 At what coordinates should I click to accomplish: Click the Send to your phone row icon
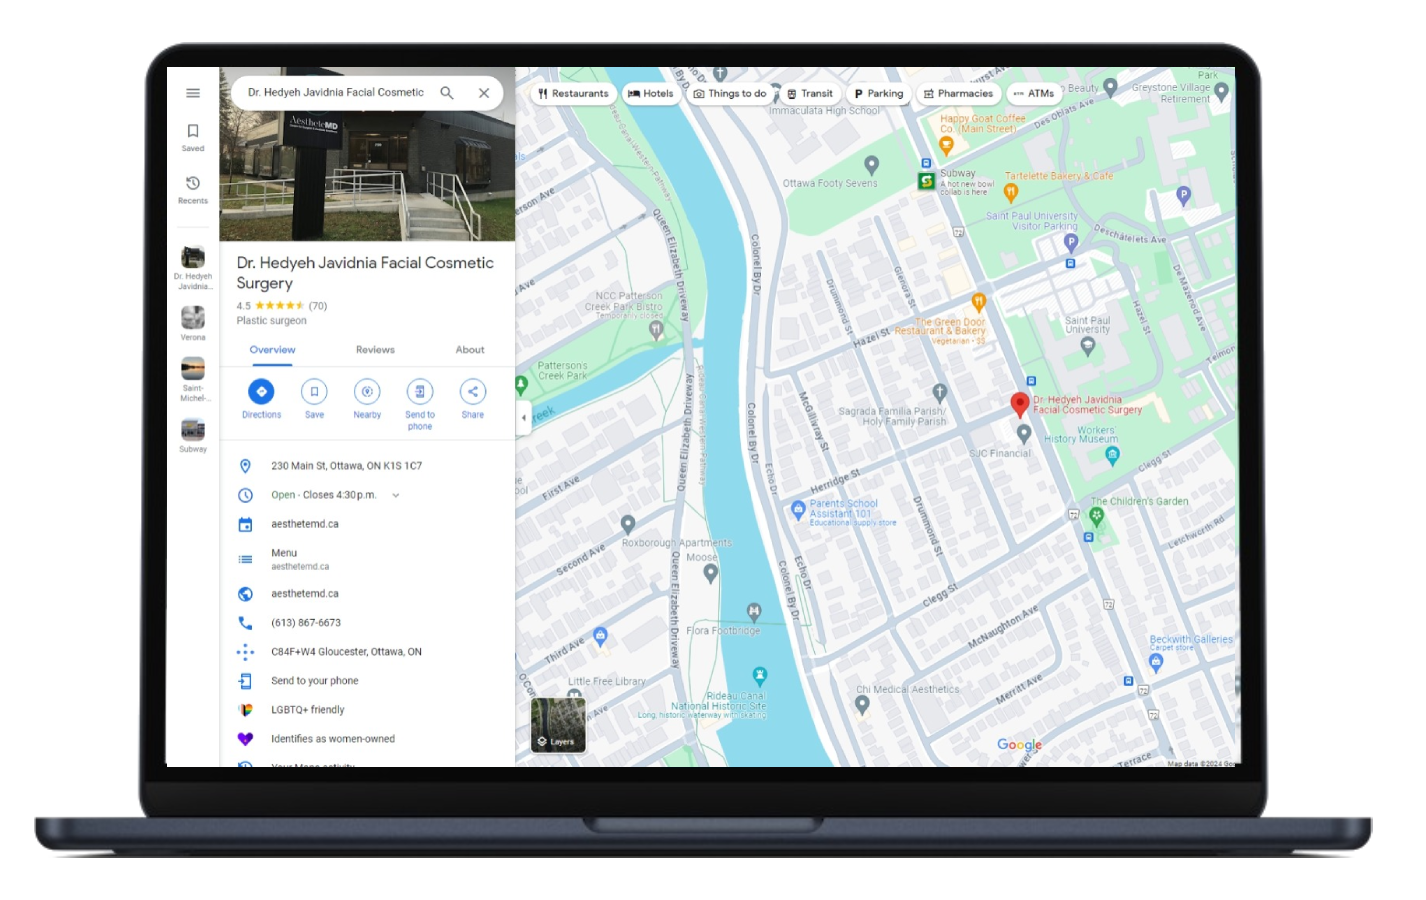point(245,681)
